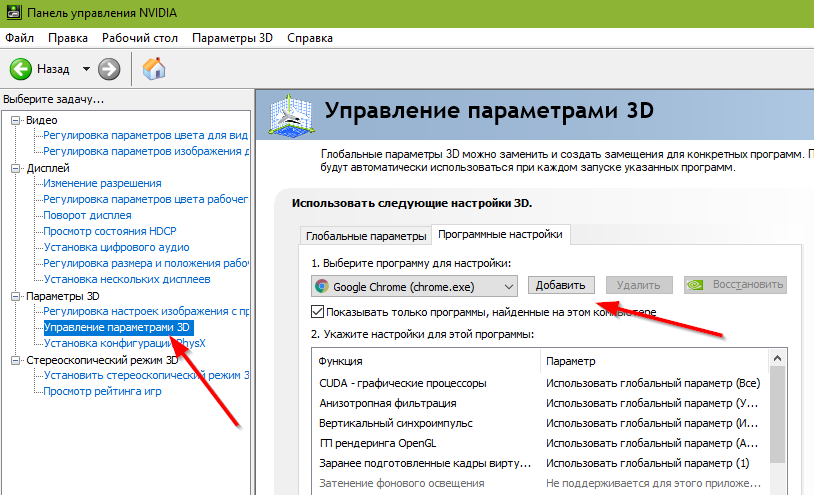
Task: Open Регулировка параметров изображения link
Action: (146, 151)
